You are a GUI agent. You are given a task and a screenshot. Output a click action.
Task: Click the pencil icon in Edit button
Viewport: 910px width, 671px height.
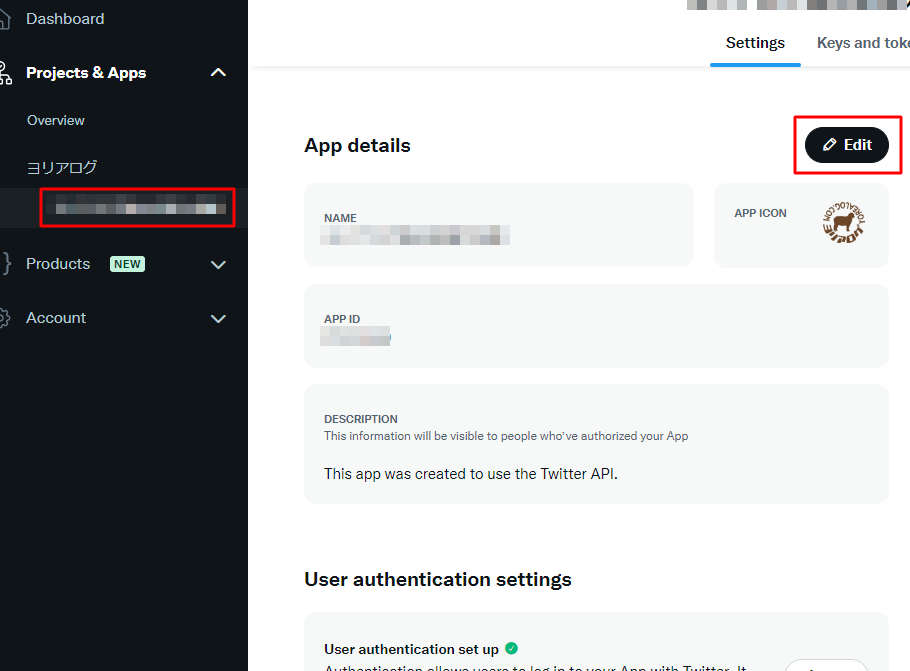[829, 145]
